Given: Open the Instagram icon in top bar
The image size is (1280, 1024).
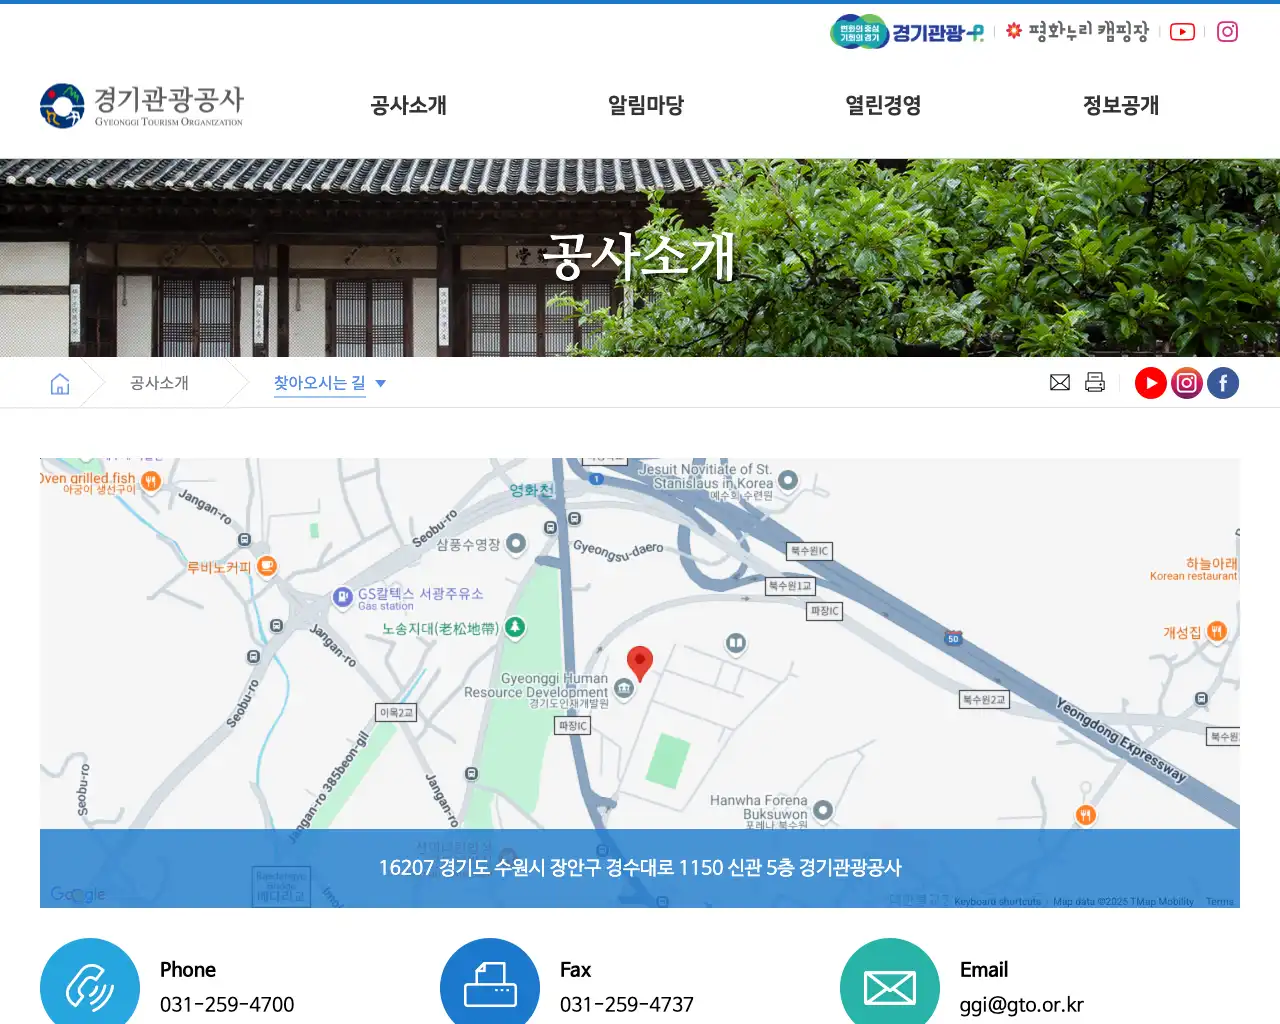Looking at the screenshot, I should click(1227, 32).
